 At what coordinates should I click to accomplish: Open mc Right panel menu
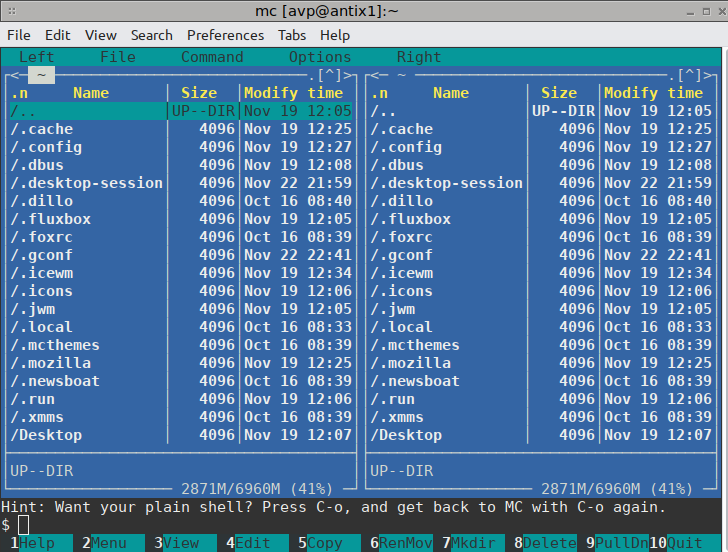click(419, 57)
